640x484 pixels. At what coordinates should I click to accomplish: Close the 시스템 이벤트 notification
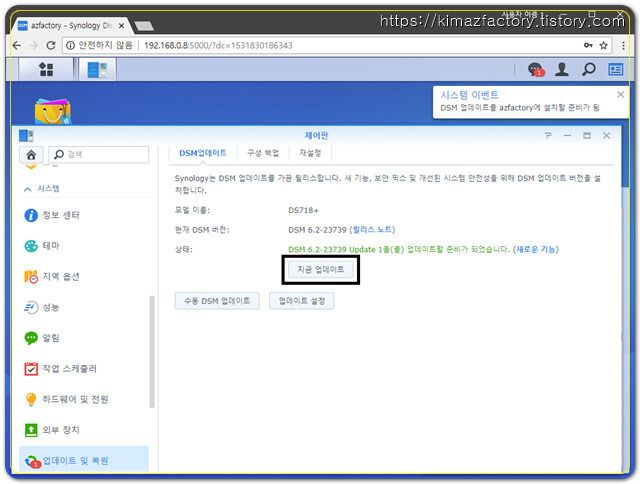[x=620, y=95]
